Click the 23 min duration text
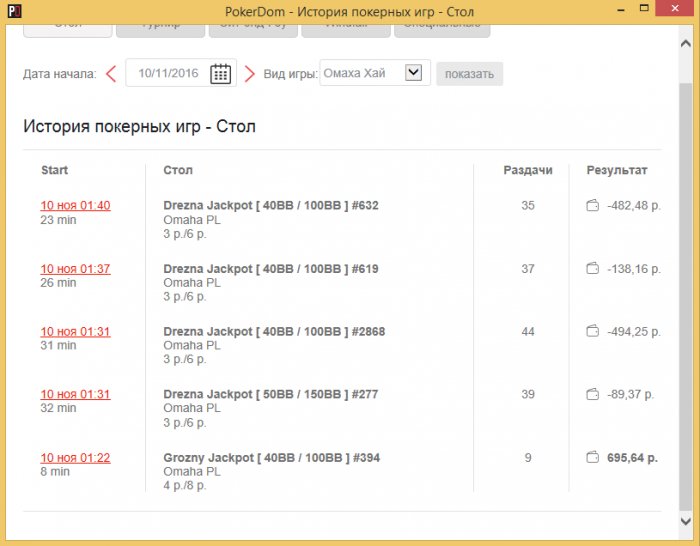Viewport: 700px width, 546px height. (x=58, y=220)
